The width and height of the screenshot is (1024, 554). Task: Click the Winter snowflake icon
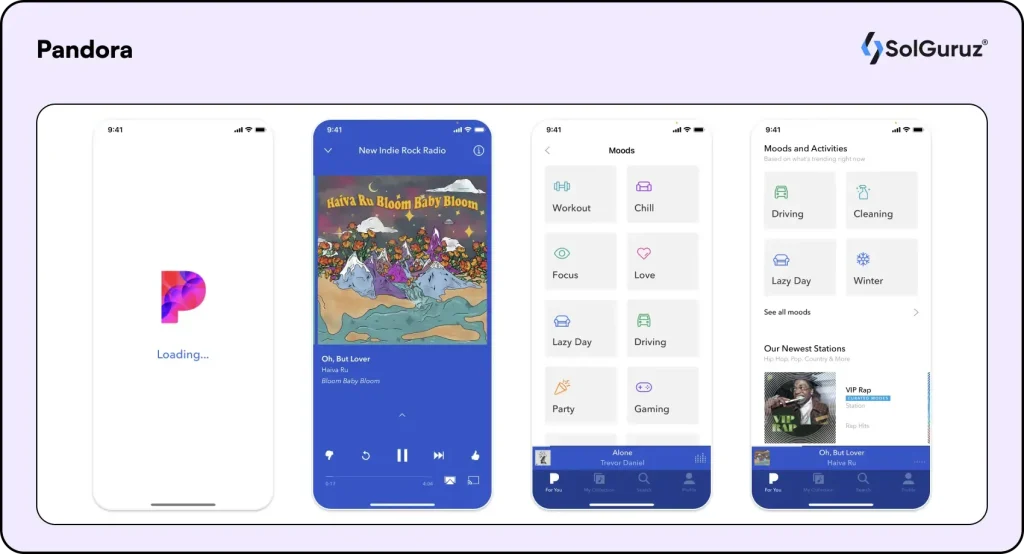pos(863,259)
